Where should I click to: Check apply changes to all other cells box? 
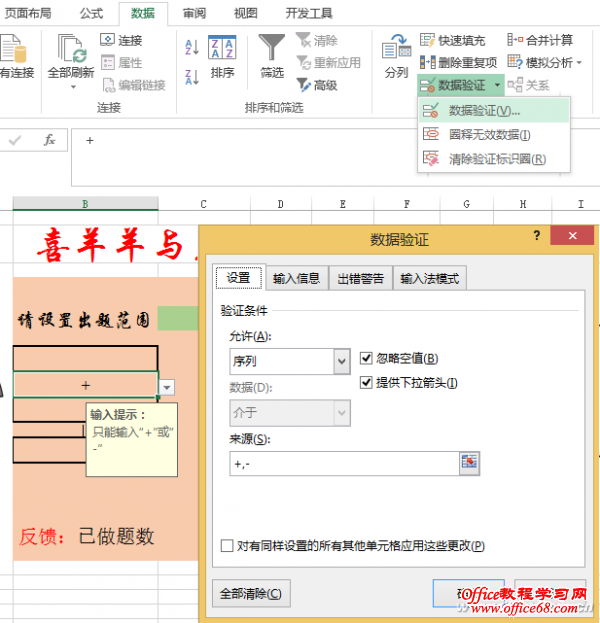[x=227, y=545]
